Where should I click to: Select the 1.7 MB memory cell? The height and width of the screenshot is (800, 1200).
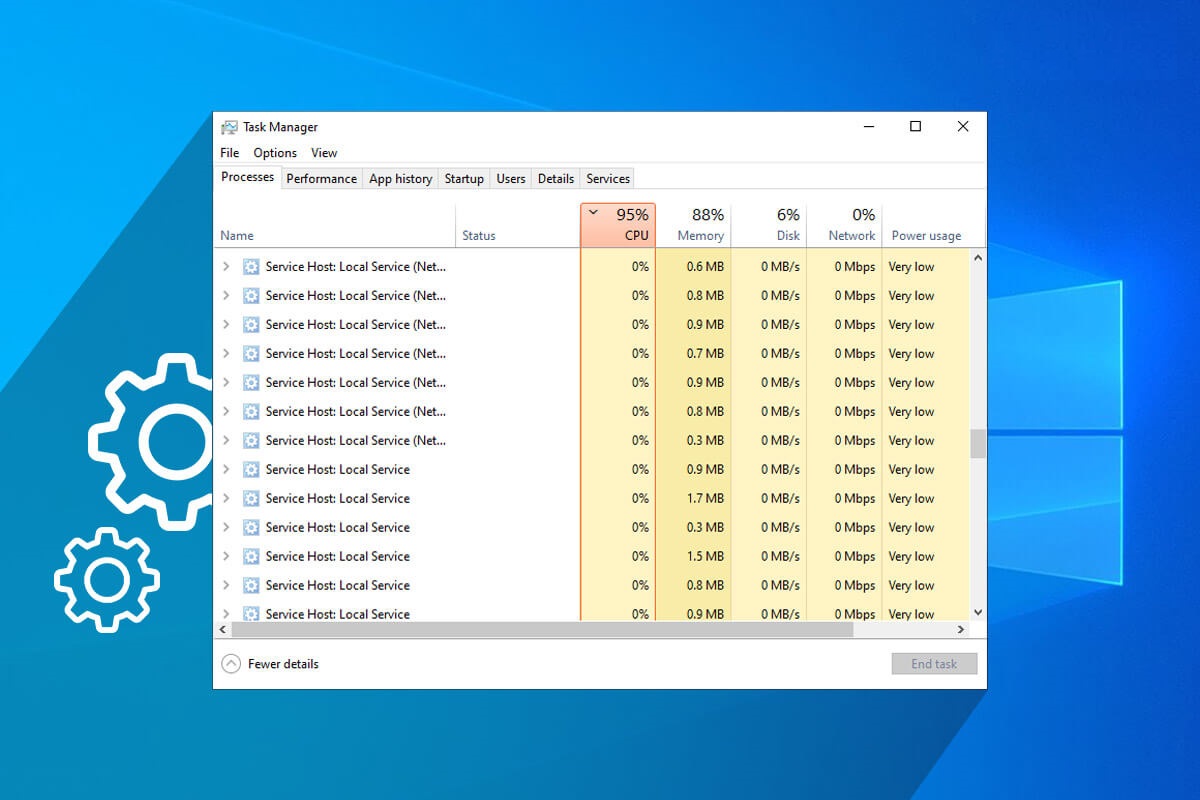pos(693,498)
